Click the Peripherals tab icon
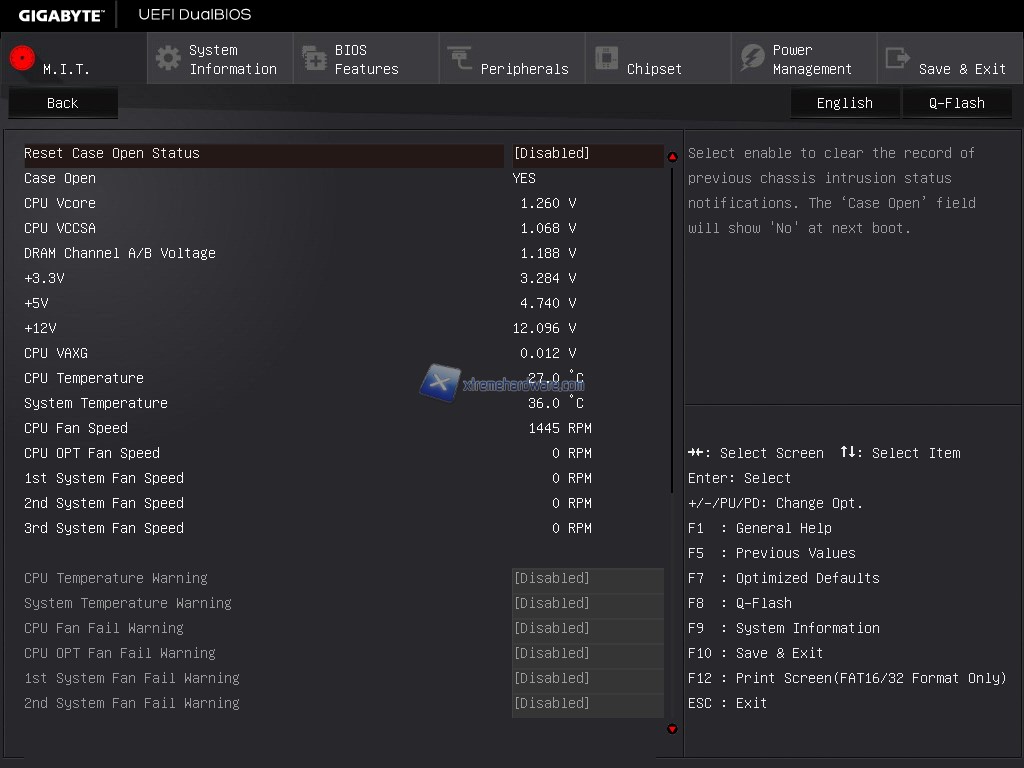The height and width of the screenshot is (768, 1024). click(x=460, y=59)
